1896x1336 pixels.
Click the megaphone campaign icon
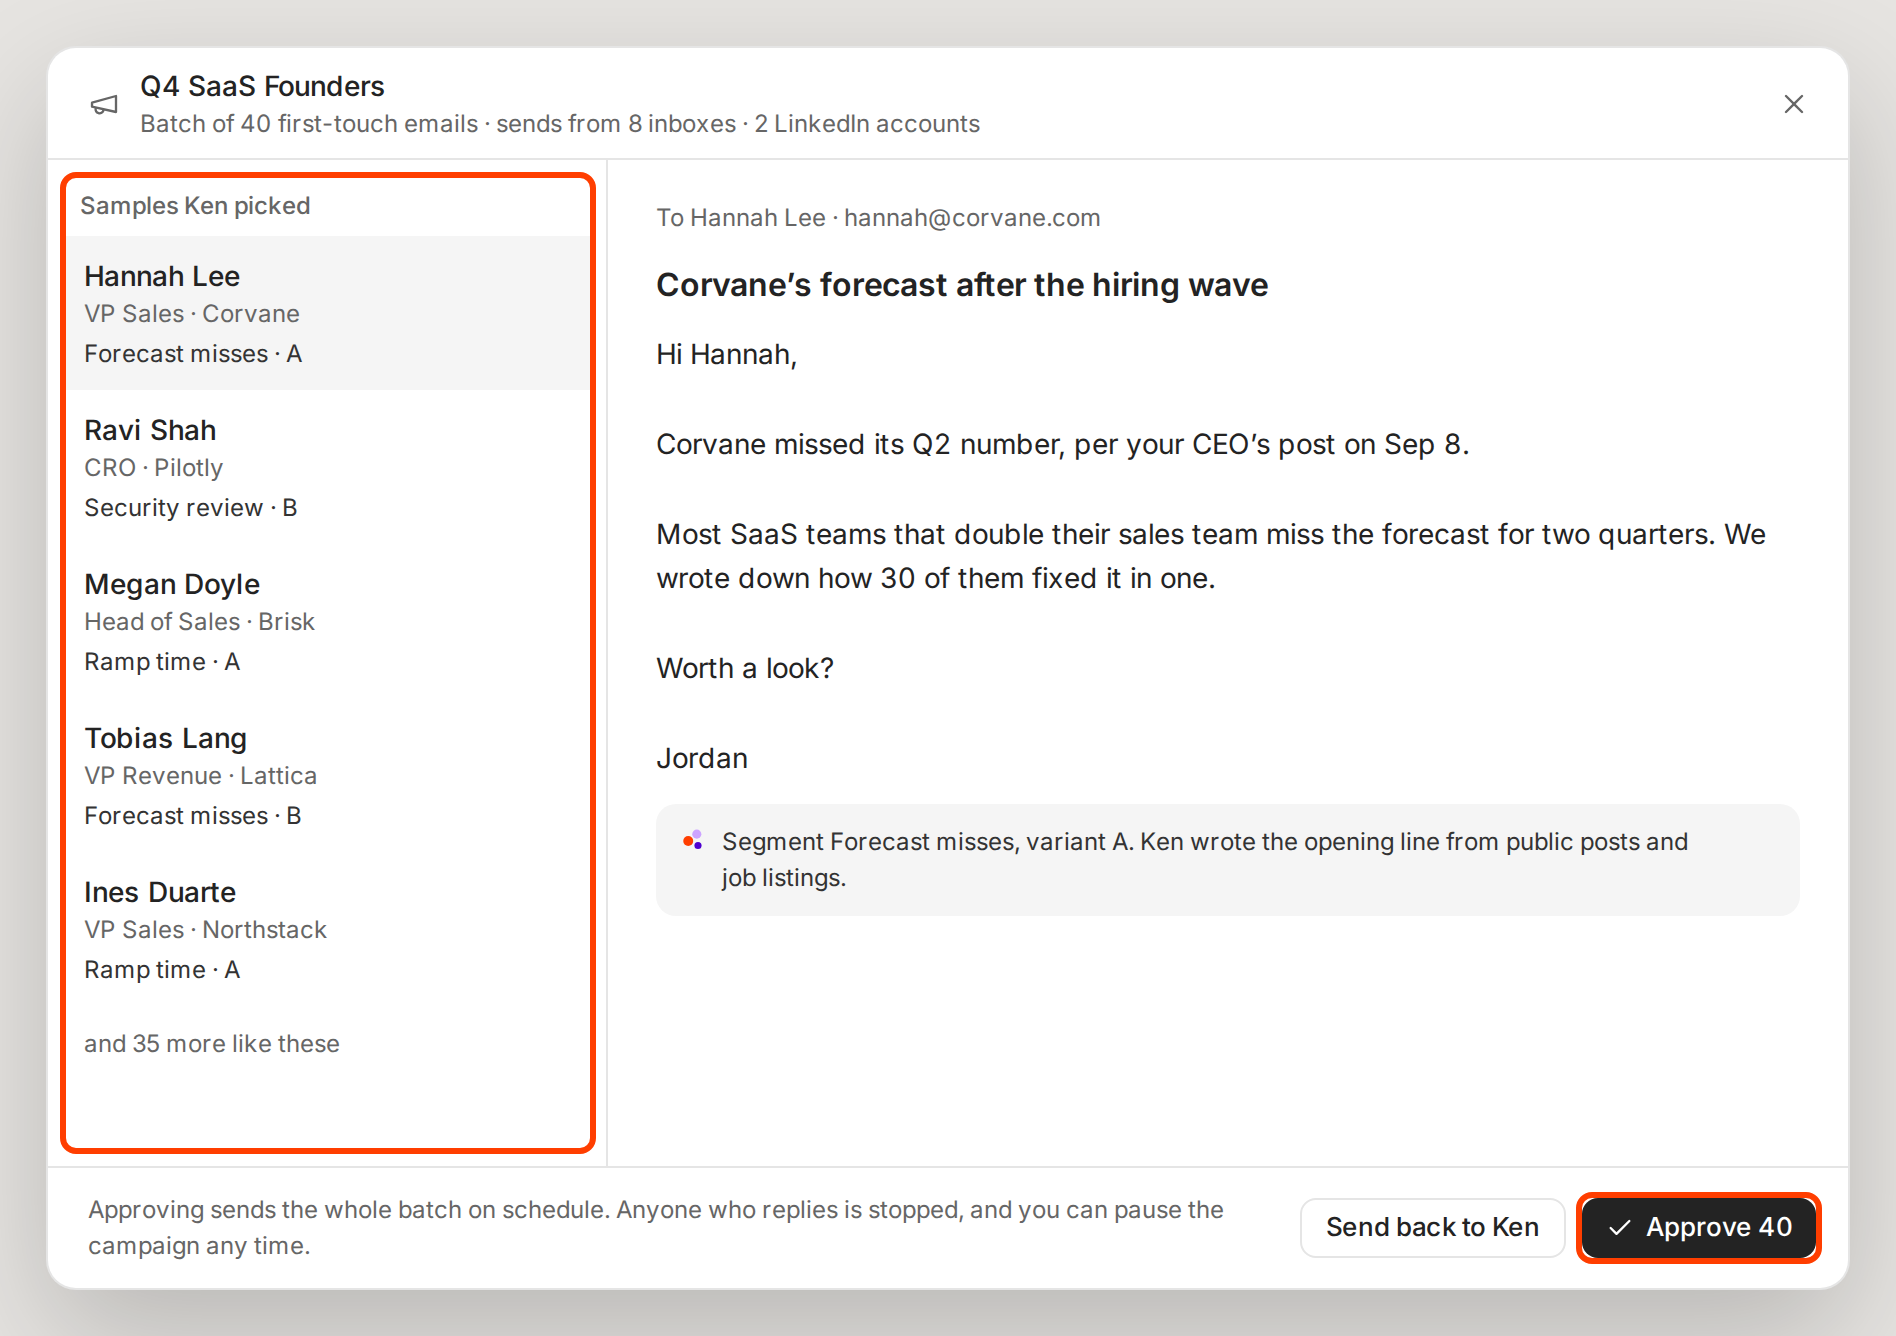104,105
